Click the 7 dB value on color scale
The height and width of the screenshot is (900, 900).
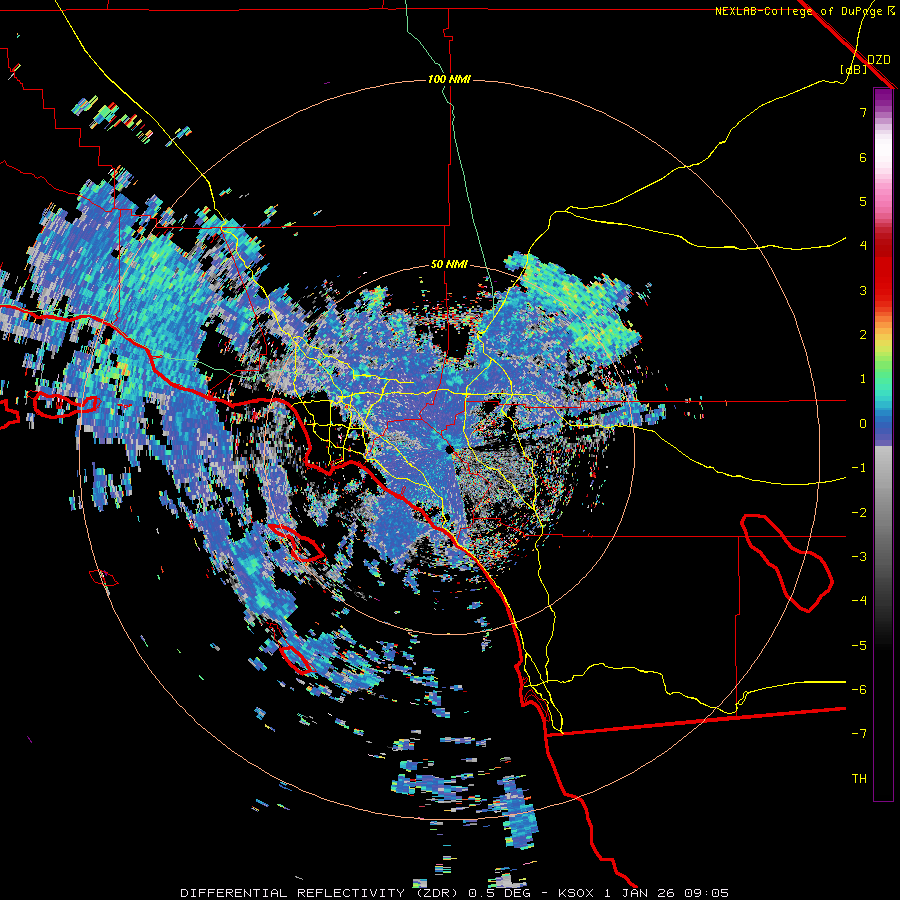coord(863,112)
